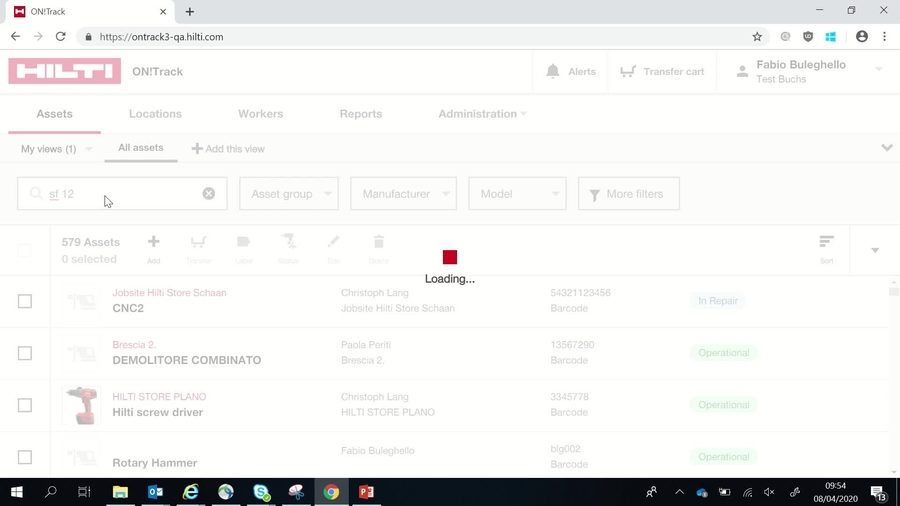900x506 pixels.
Task: Open the Brescia 2. location link
Action: click(x=134, y=345)
